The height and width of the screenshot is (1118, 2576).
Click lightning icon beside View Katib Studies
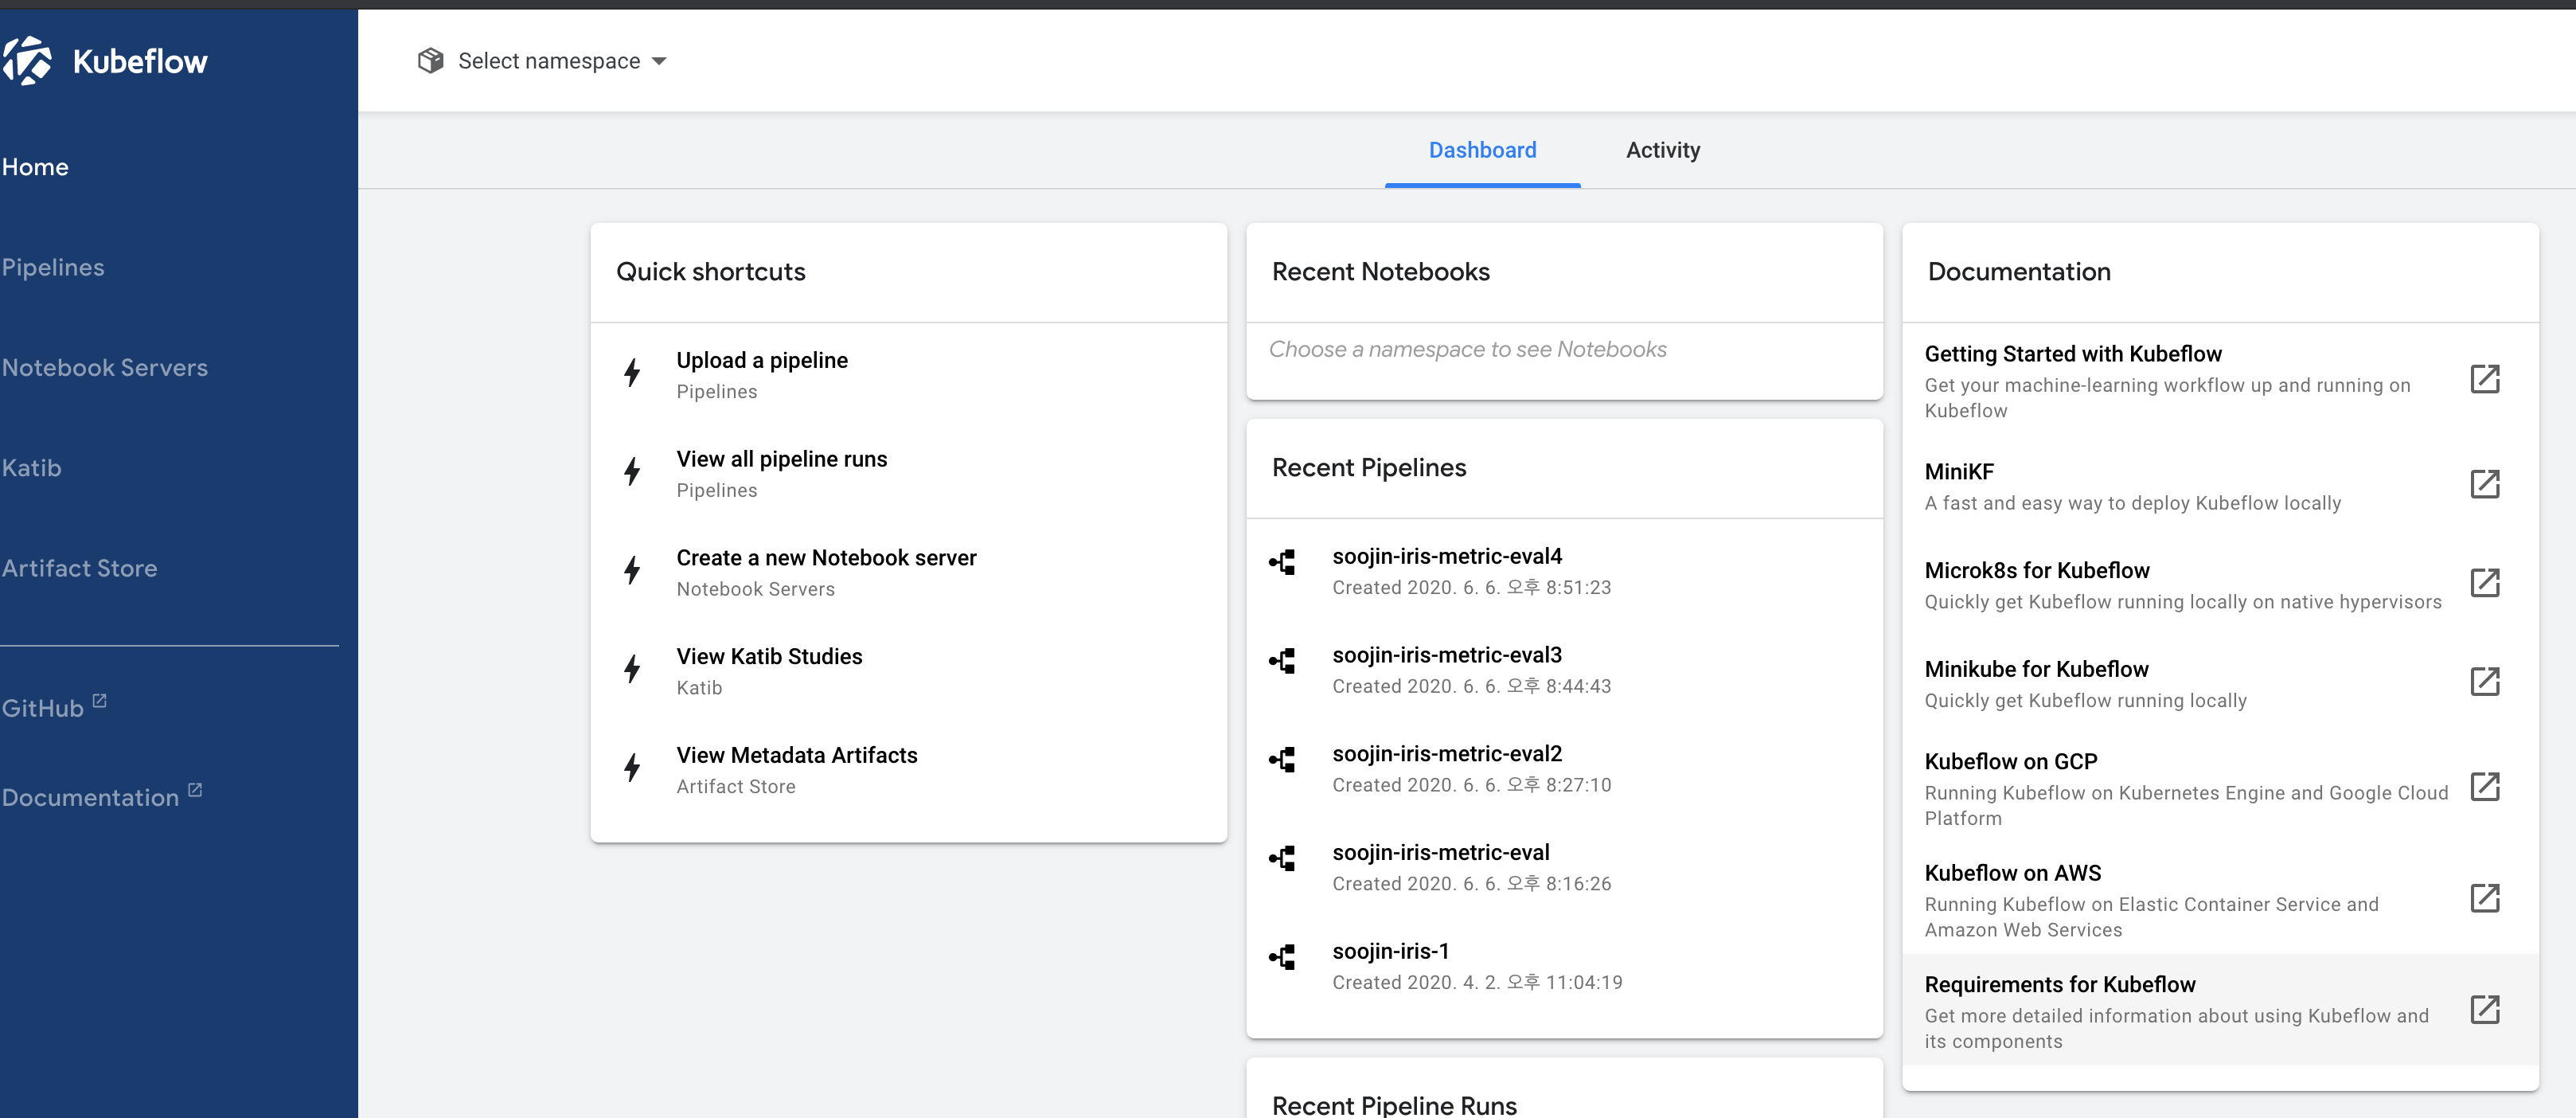[x=632, y=669]
